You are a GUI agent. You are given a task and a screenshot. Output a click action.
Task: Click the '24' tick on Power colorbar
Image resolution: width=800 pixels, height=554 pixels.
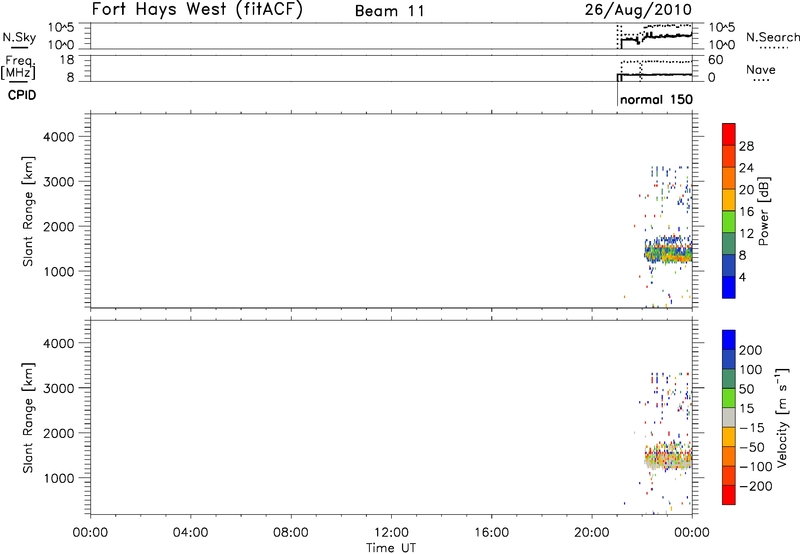click(x=746, y=168)
